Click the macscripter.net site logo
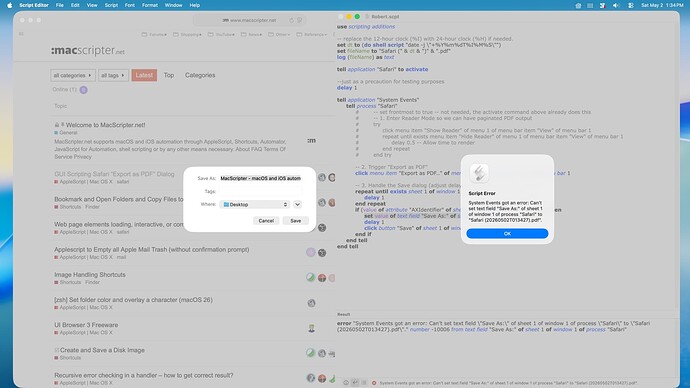Image resolution: width=690 pixels, height=388 pixels. (x=88, y=51)
